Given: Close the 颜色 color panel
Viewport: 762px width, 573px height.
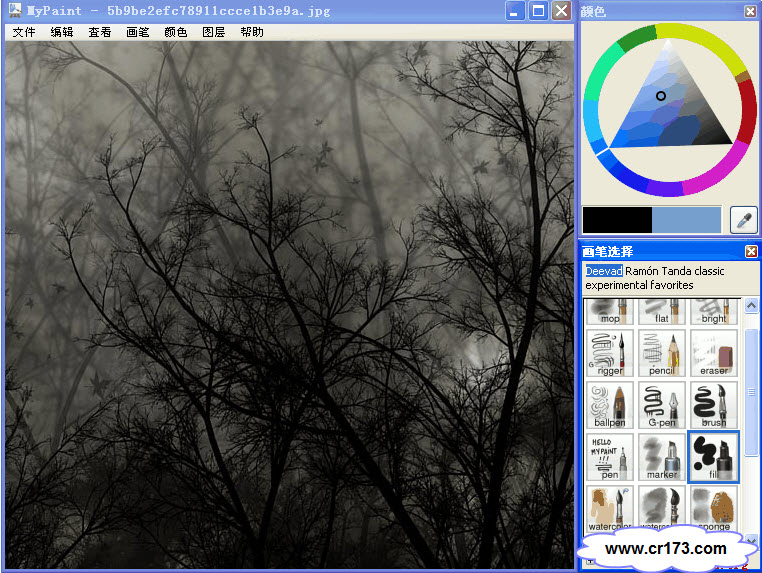Looking at the screenshot, I should pos(750,11).
